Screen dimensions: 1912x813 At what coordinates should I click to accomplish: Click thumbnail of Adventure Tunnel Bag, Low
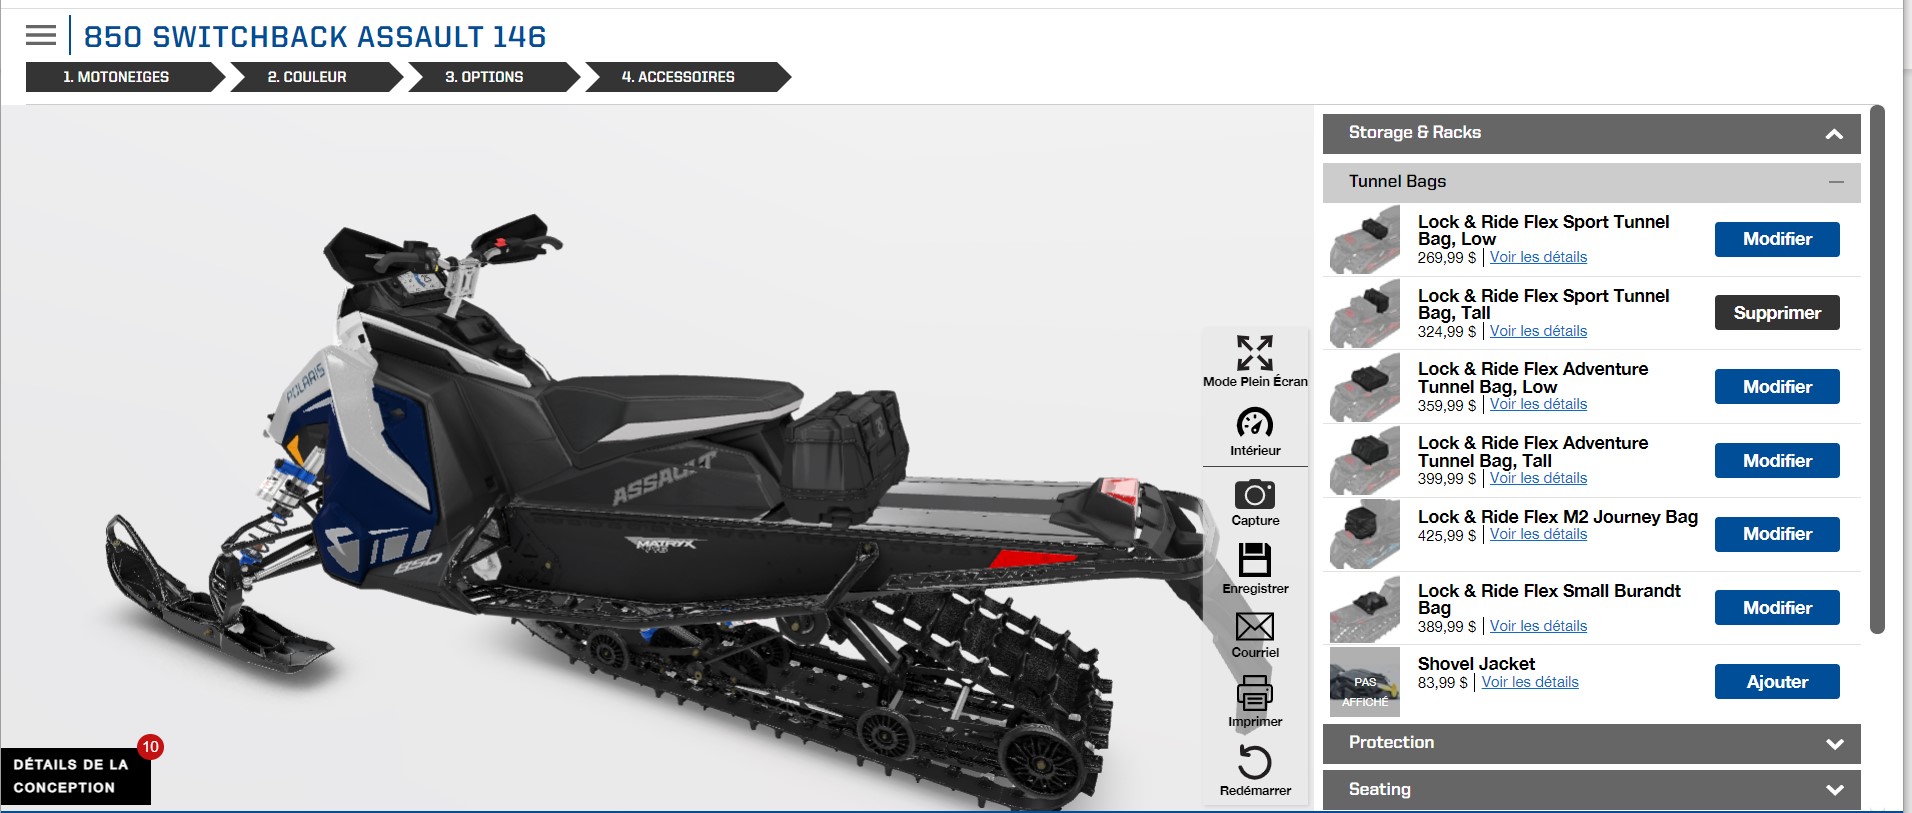(x=1365, y=387)
